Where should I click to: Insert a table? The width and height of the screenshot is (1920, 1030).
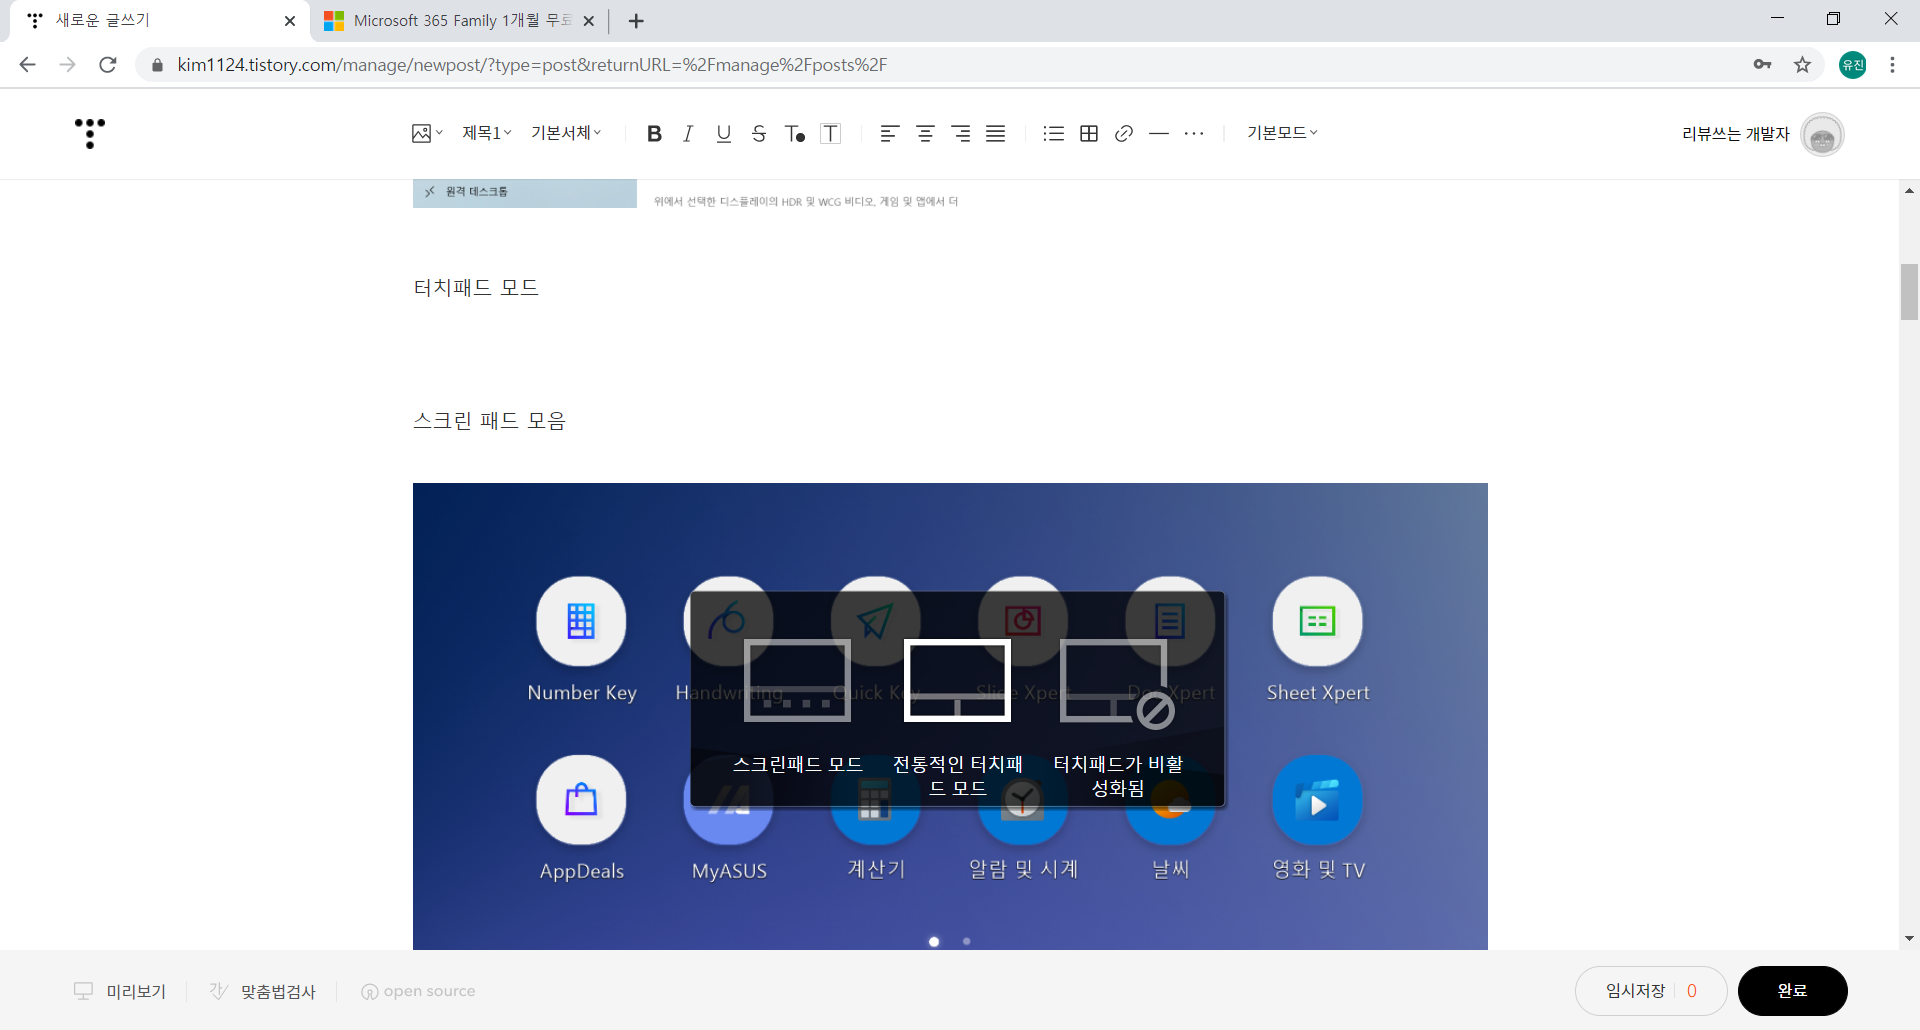click(x=1089, y=133)
